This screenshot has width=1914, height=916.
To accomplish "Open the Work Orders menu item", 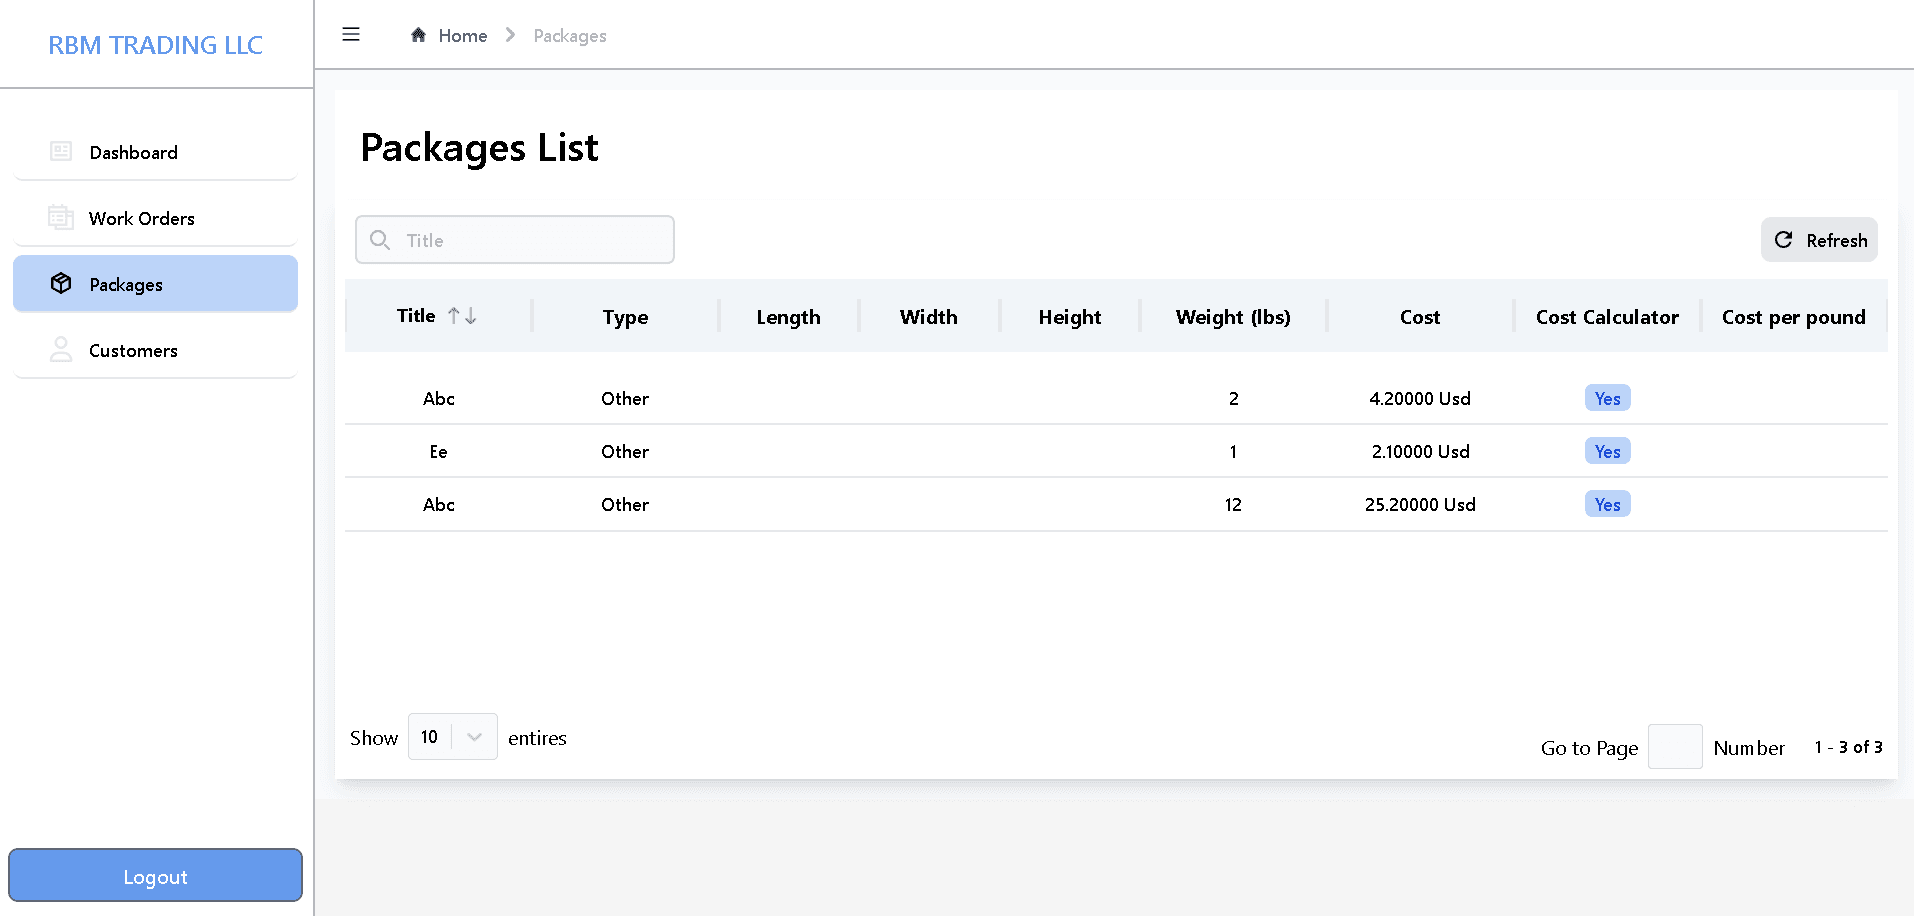I will (x=155, y=218).
